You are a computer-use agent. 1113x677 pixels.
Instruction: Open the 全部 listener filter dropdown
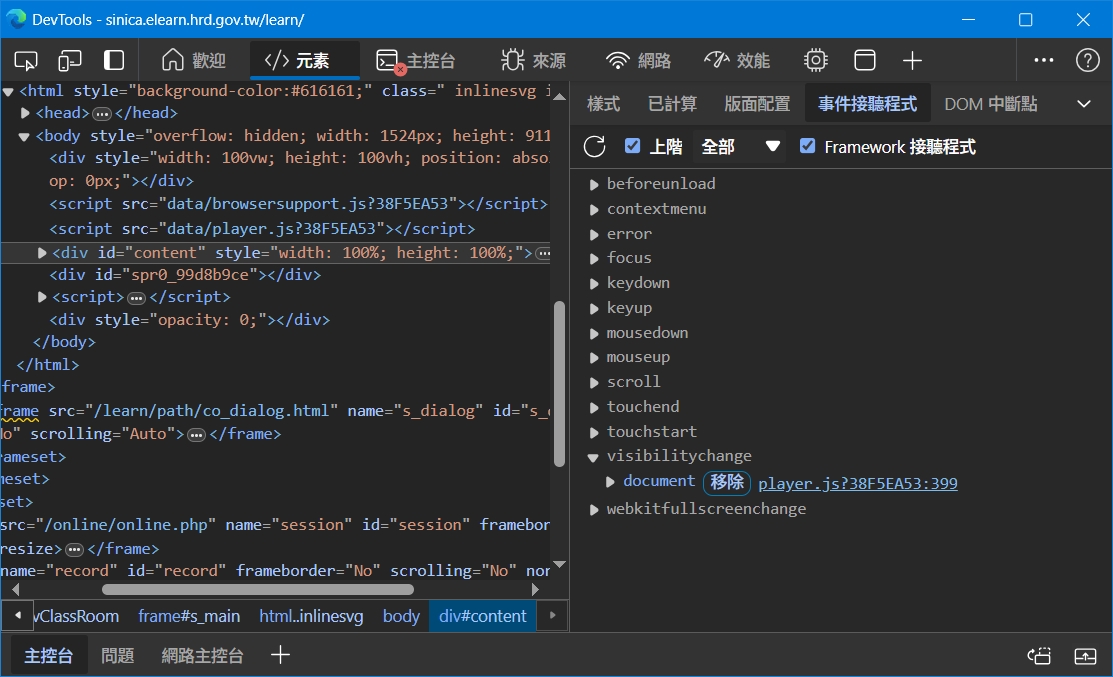pos(740,147)
